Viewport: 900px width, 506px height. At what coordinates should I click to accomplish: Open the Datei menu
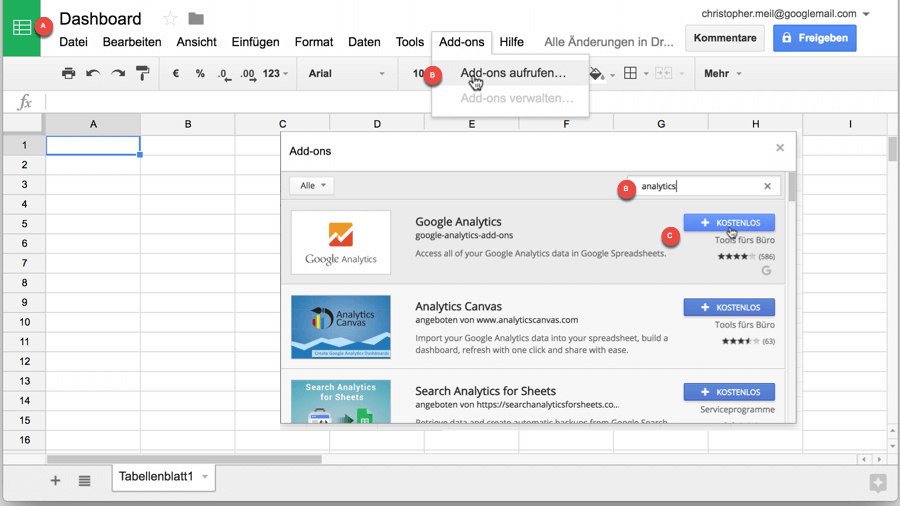coord(73,42)
